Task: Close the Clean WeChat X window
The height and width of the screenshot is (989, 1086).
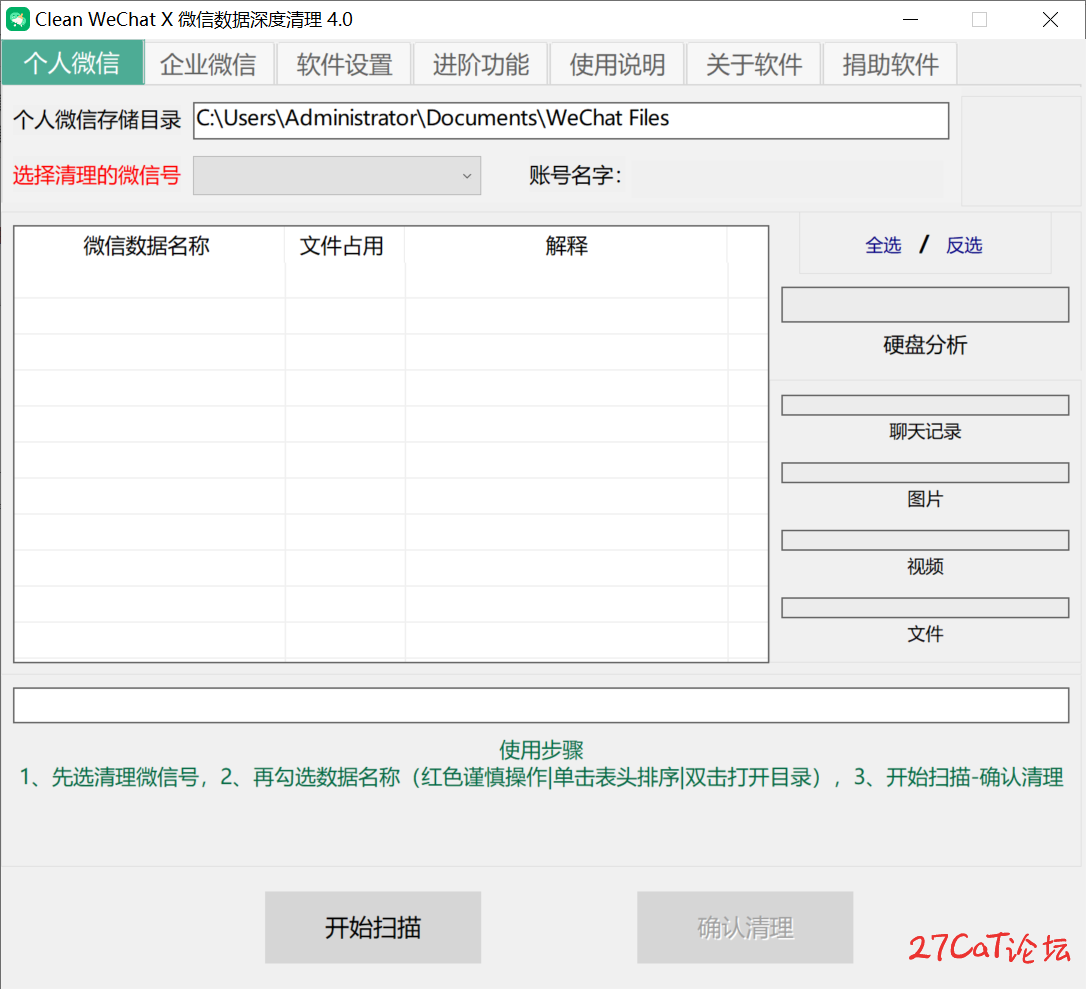Action: (1050, 19)
